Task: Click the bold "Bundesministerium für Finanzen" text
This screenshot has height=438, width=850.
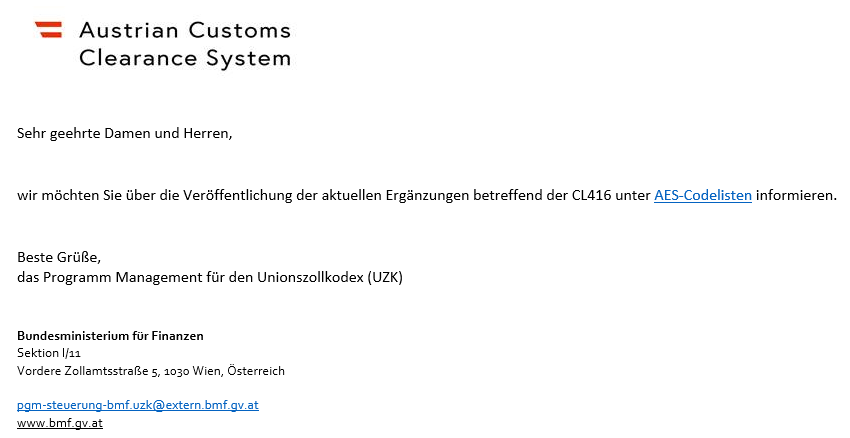Action: [x=110, y=336]
